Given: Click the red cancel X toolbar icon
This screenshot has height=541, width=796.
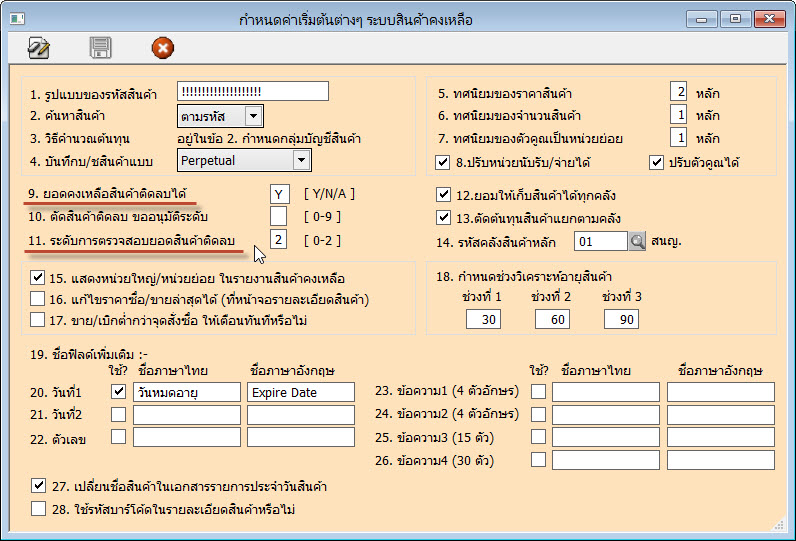Looking at the screenshot, I should [x=162, y=47].
